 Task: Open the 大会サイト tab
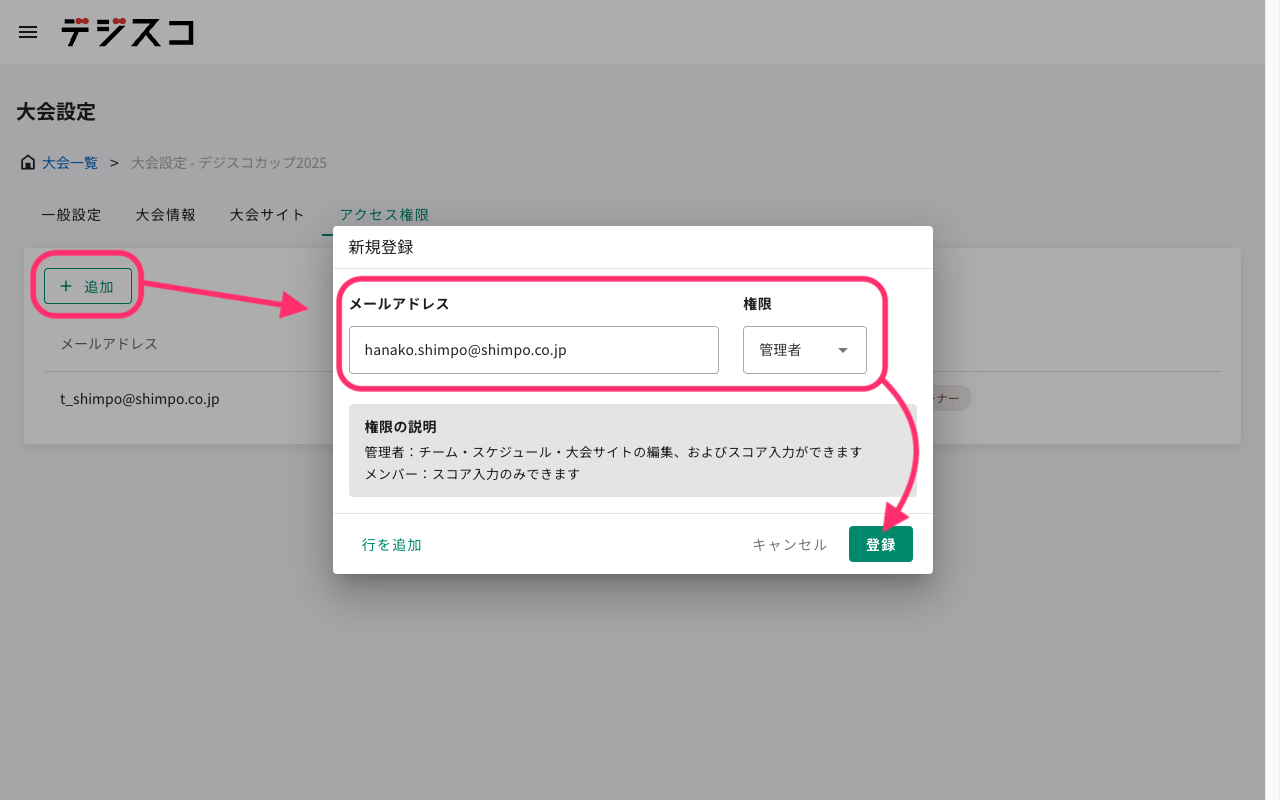point(266,214)
